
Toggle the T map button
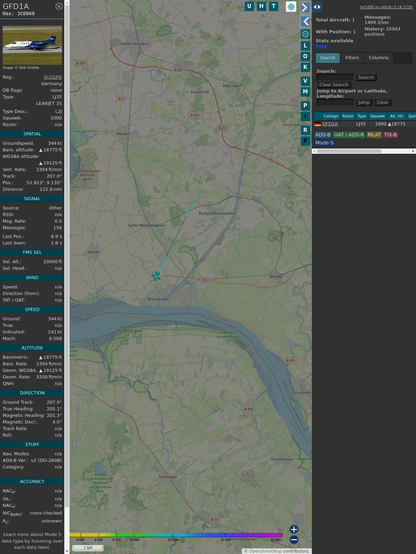coord(273,6)
